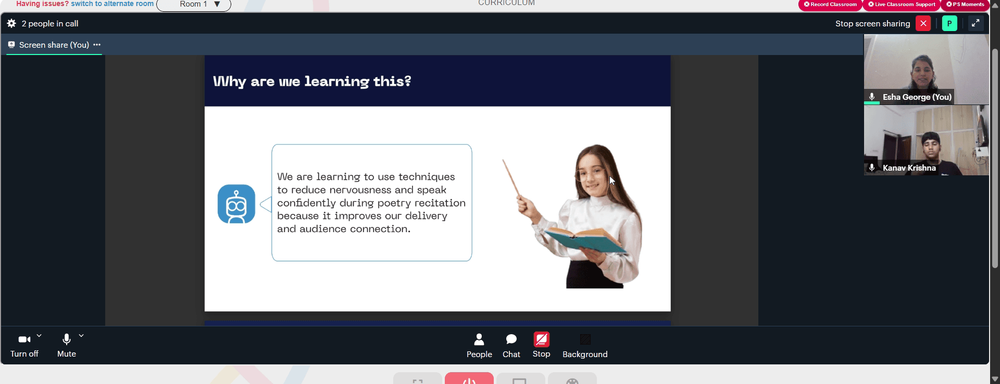
Task: Click the '2 people in call' text
Action: [50, 24]
